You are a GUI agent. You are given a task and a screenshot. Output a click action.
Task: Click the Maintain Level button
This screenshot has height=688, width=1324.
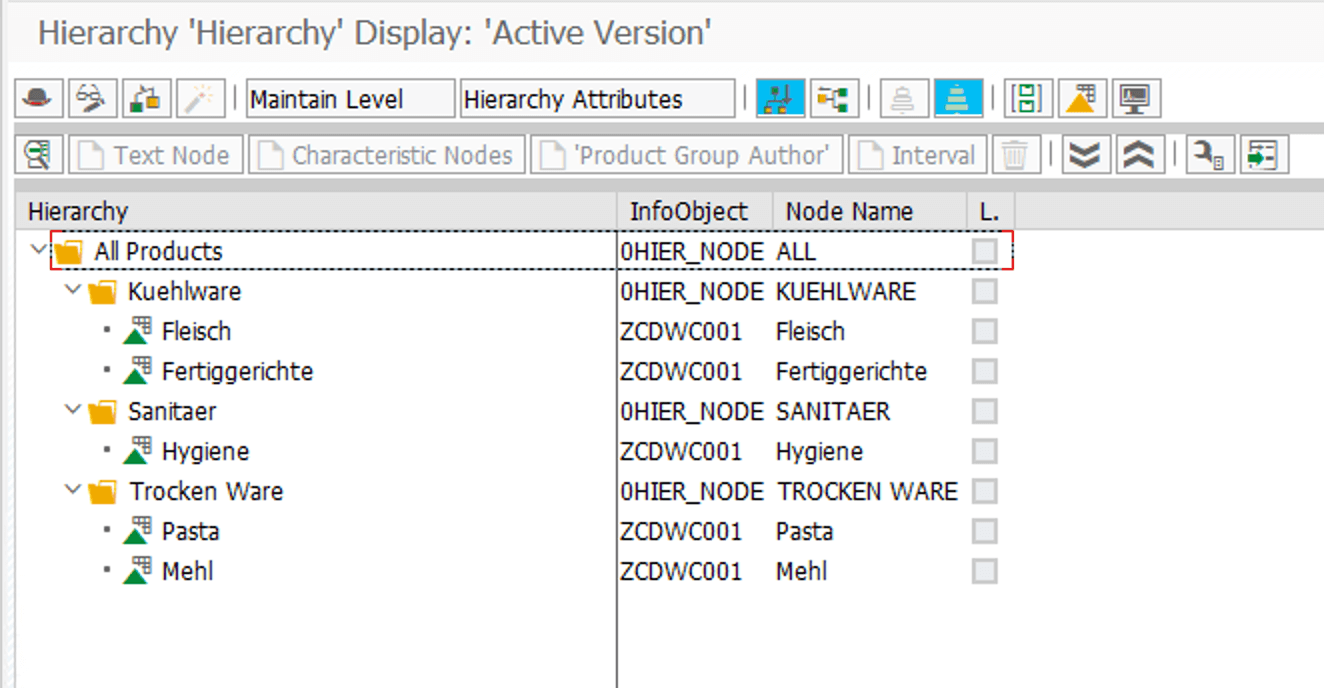coord(350,98)
